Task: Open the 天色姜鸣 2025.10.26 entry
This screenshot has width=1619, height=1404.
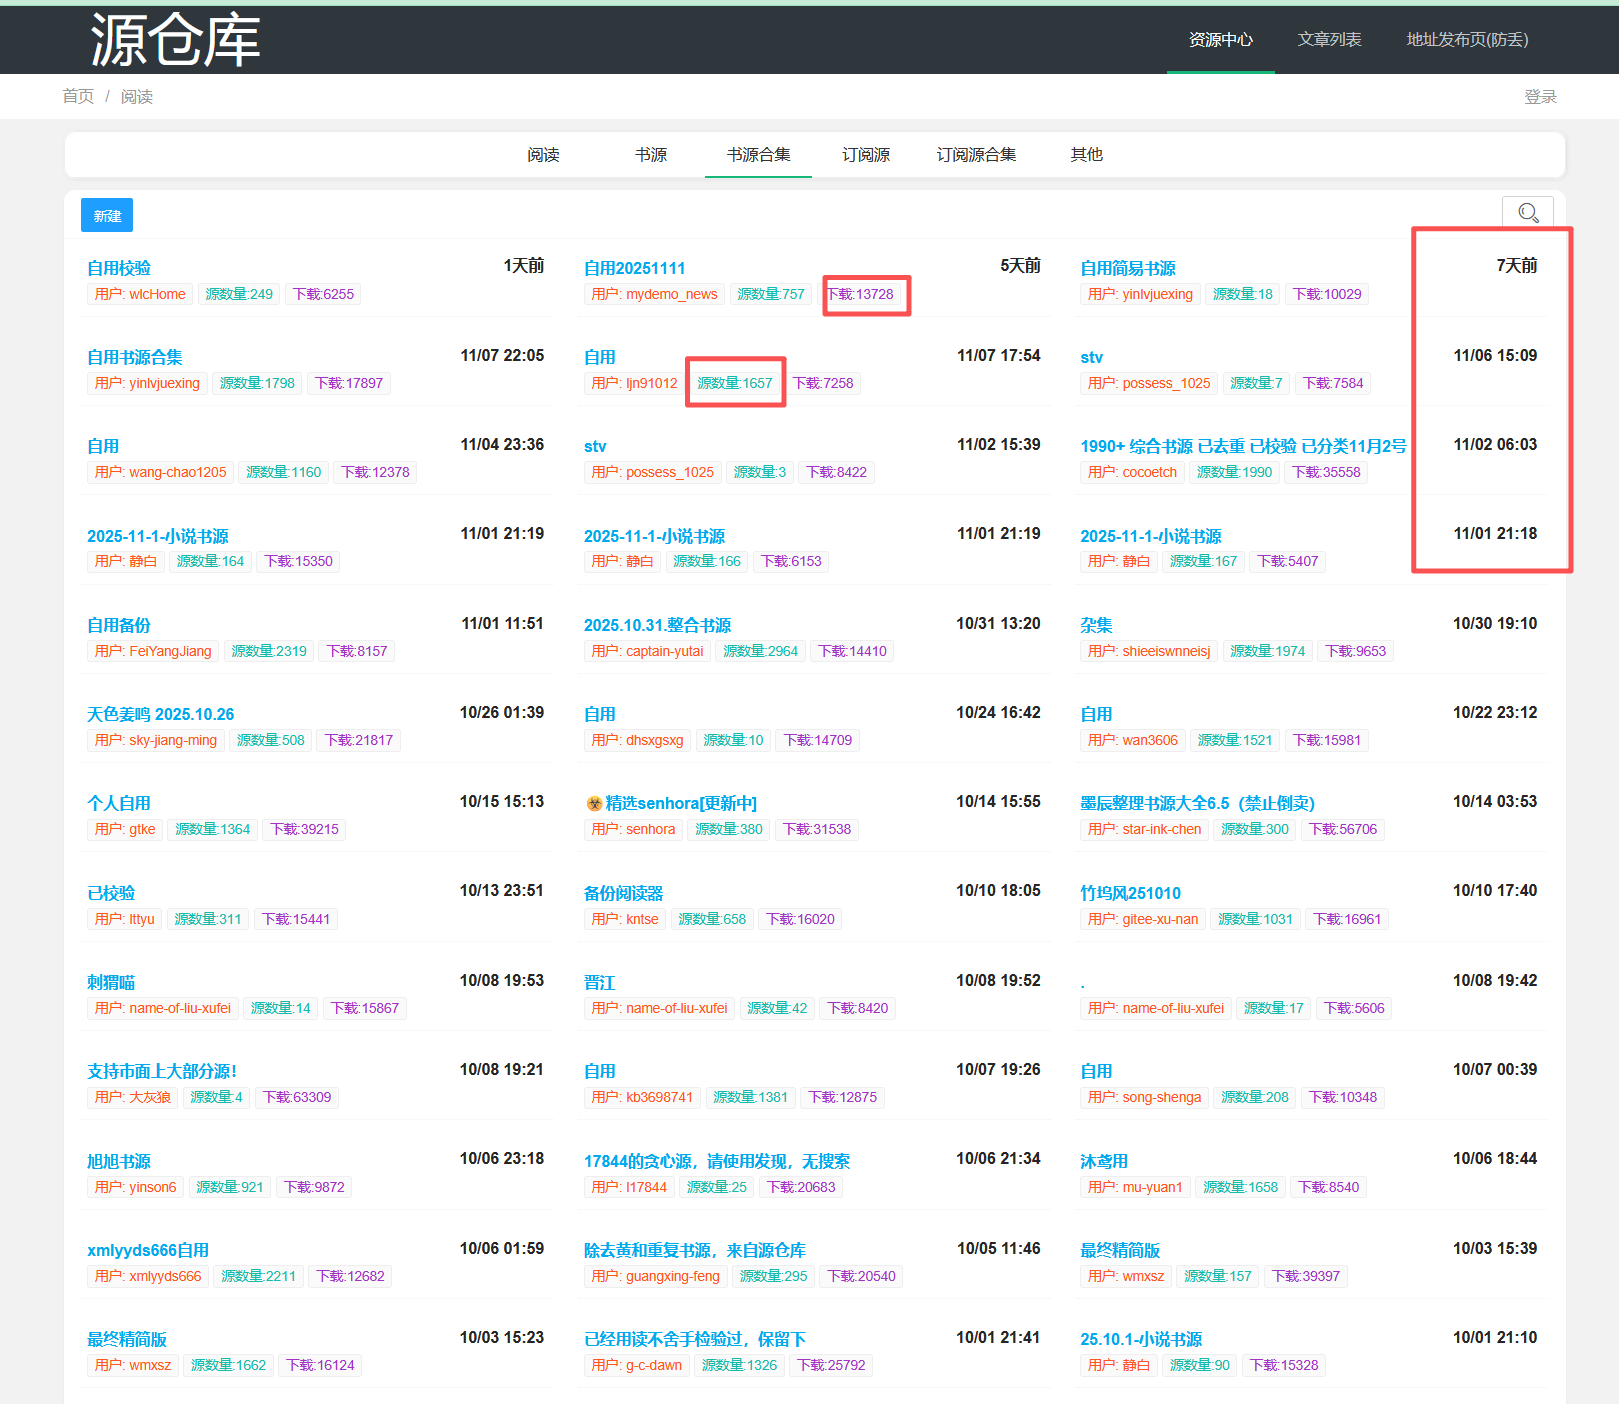Action: pos(160,714)
